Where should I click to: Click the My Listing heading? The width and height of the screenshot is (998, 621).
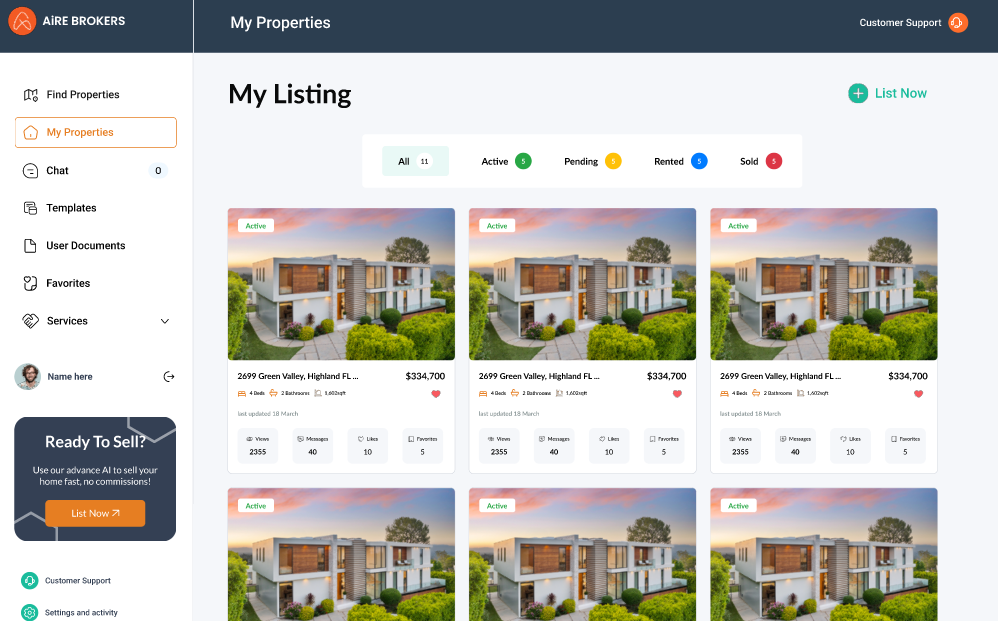click(290, 95)
